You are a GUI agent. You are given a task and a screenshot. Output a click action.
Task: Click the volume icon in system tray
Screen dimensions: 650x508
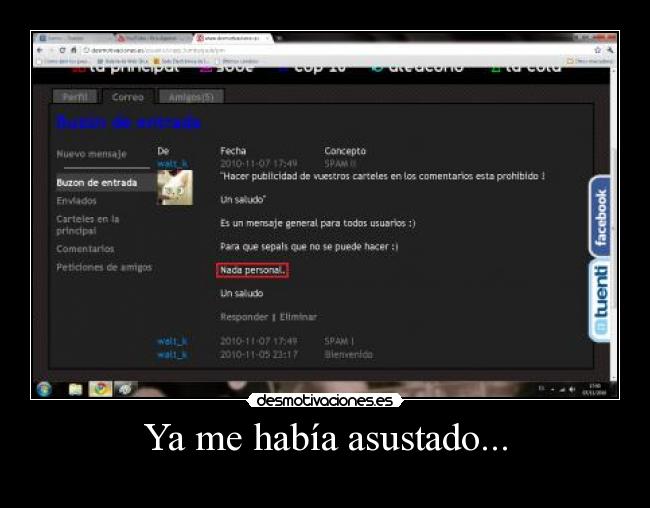pyautogui.click(x=572, y=389)
